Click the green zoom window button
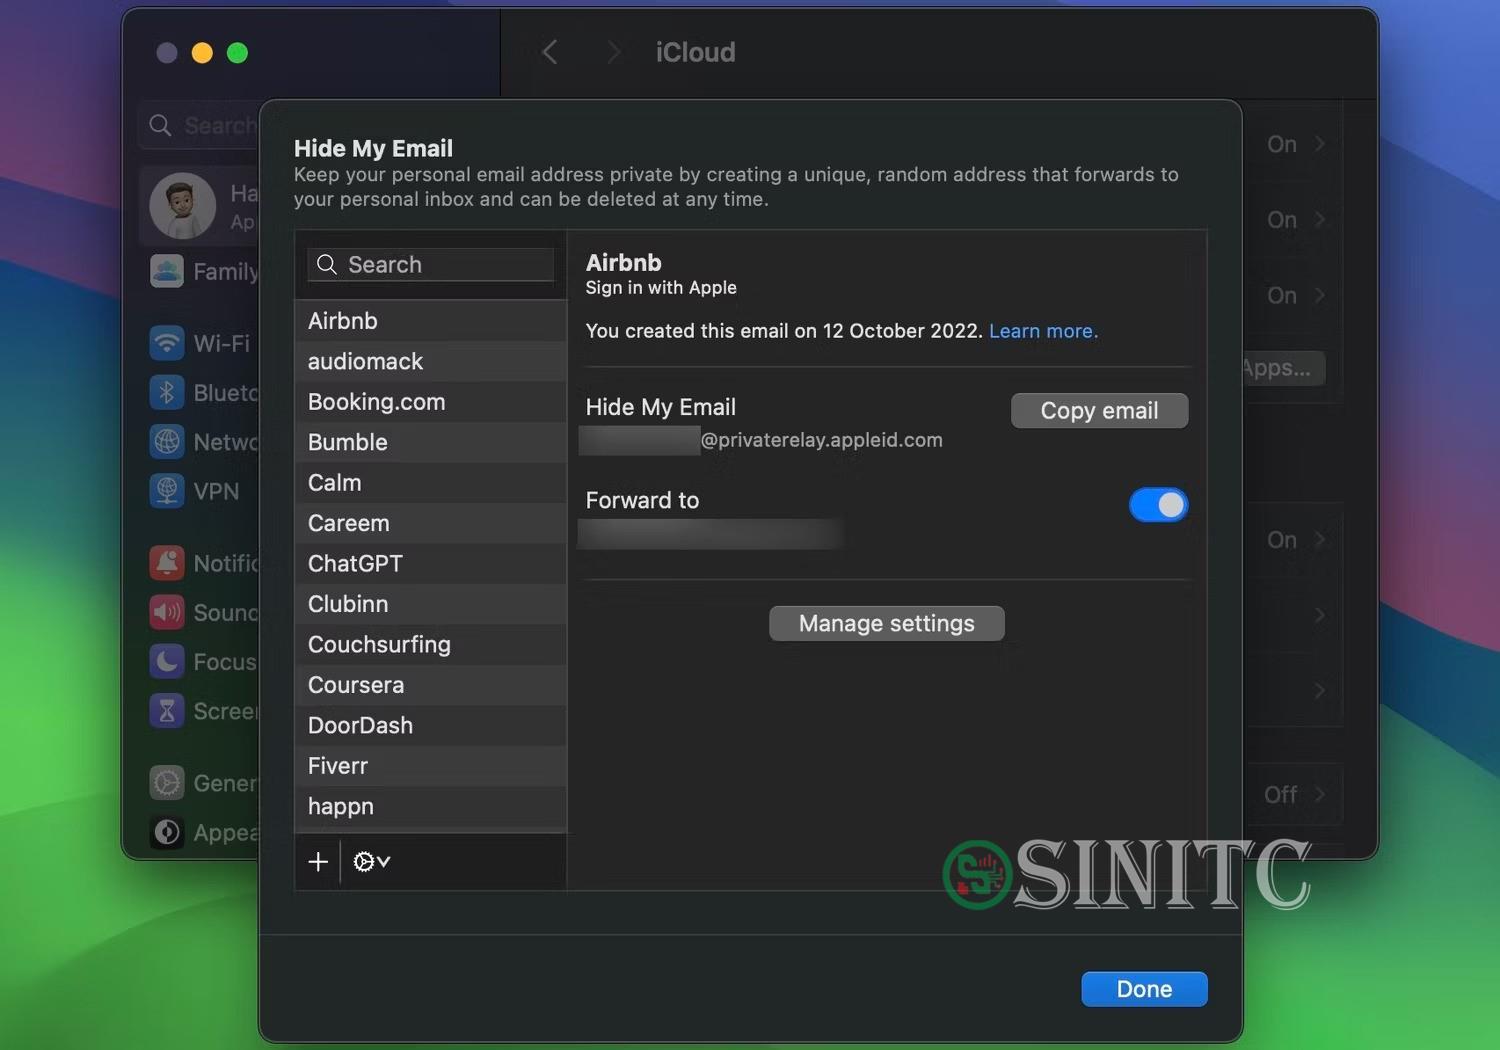The width and height of the screenshot is (1500, 1050). [237, 53]
